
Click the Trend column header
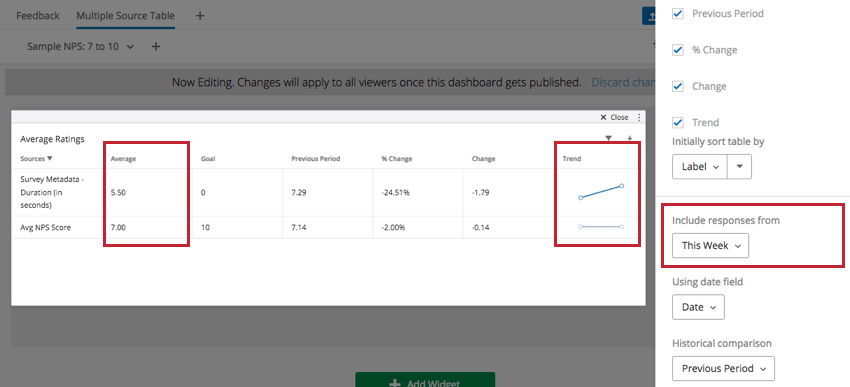(x=571, y=159)
